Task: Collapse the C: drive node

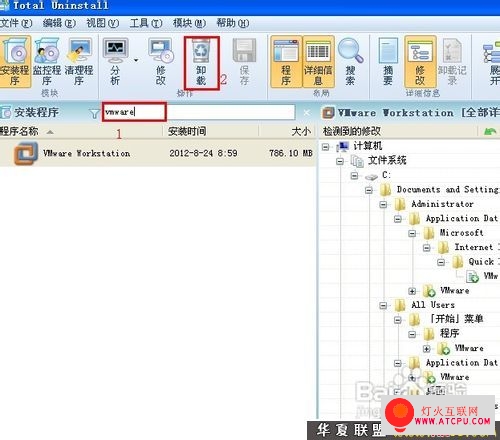Action: (354, 175)
